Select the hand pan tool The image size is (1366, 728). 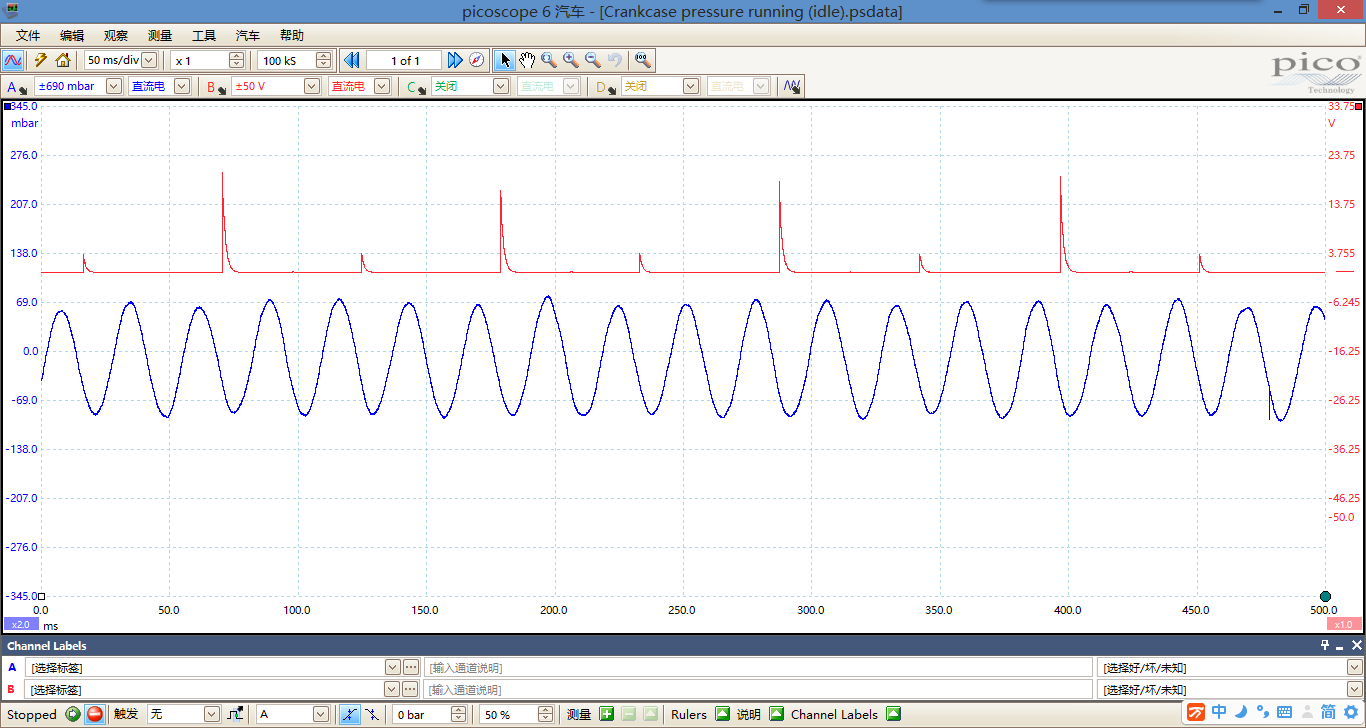tap(527, 60)
